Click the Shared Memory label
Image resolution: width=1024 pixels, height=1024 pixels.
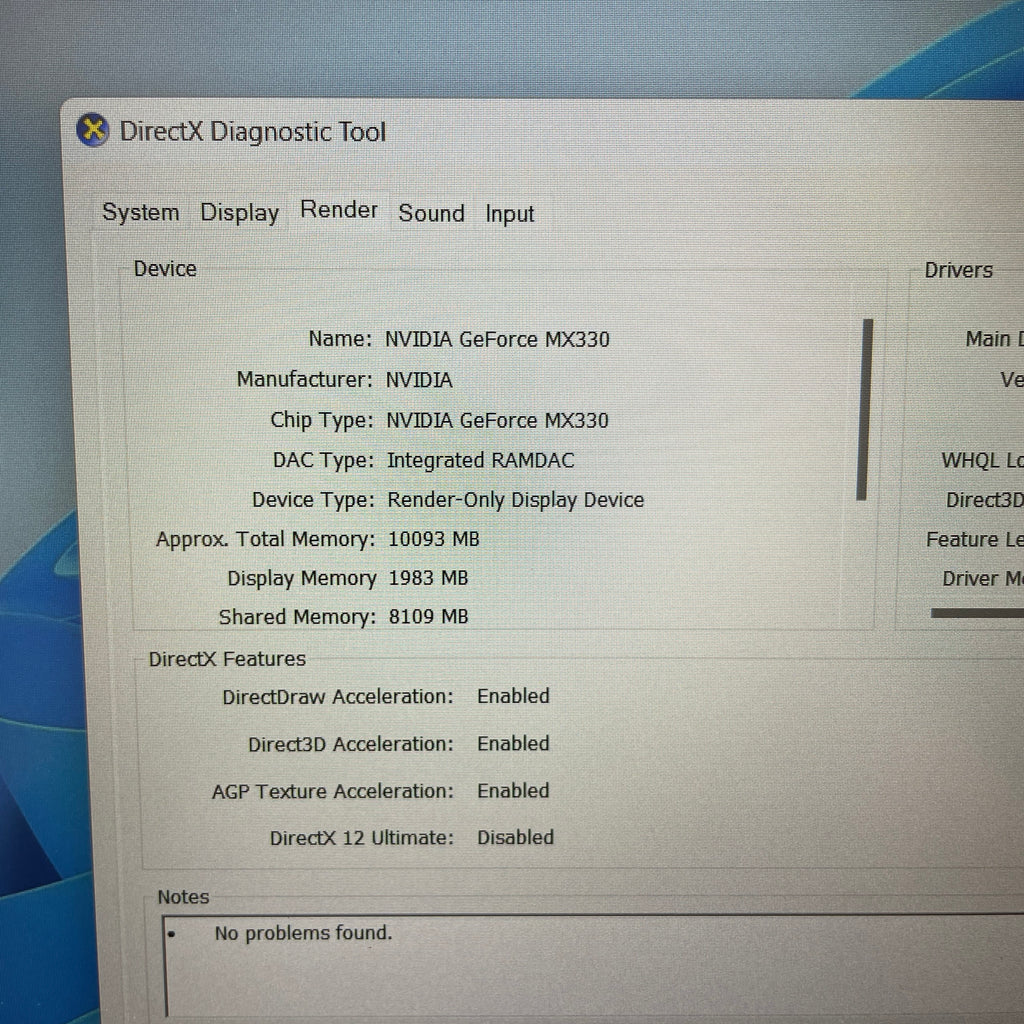[x=297, y=617]
